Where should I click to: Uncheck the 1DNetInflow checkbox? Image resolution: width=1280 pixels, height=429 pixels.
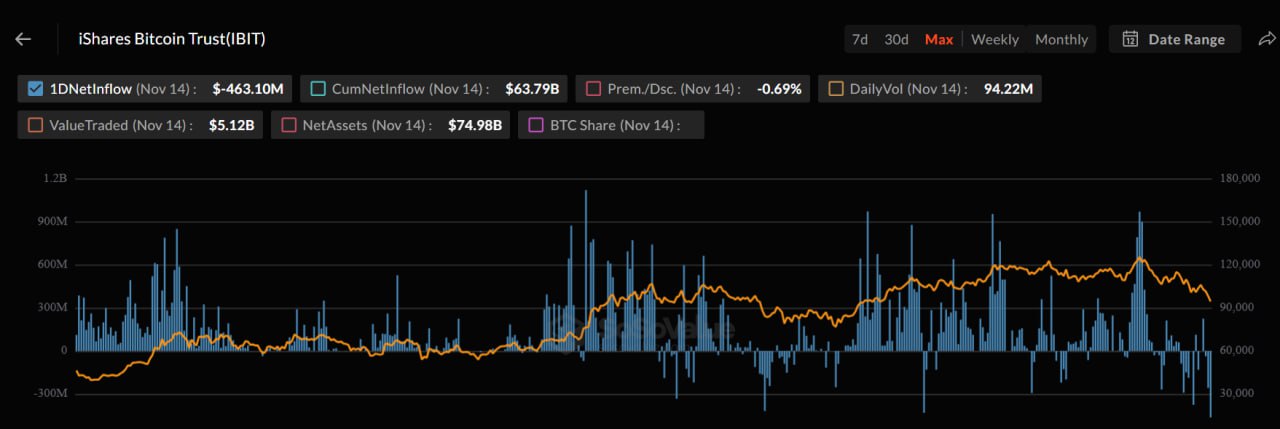click(x=36, y=89)
